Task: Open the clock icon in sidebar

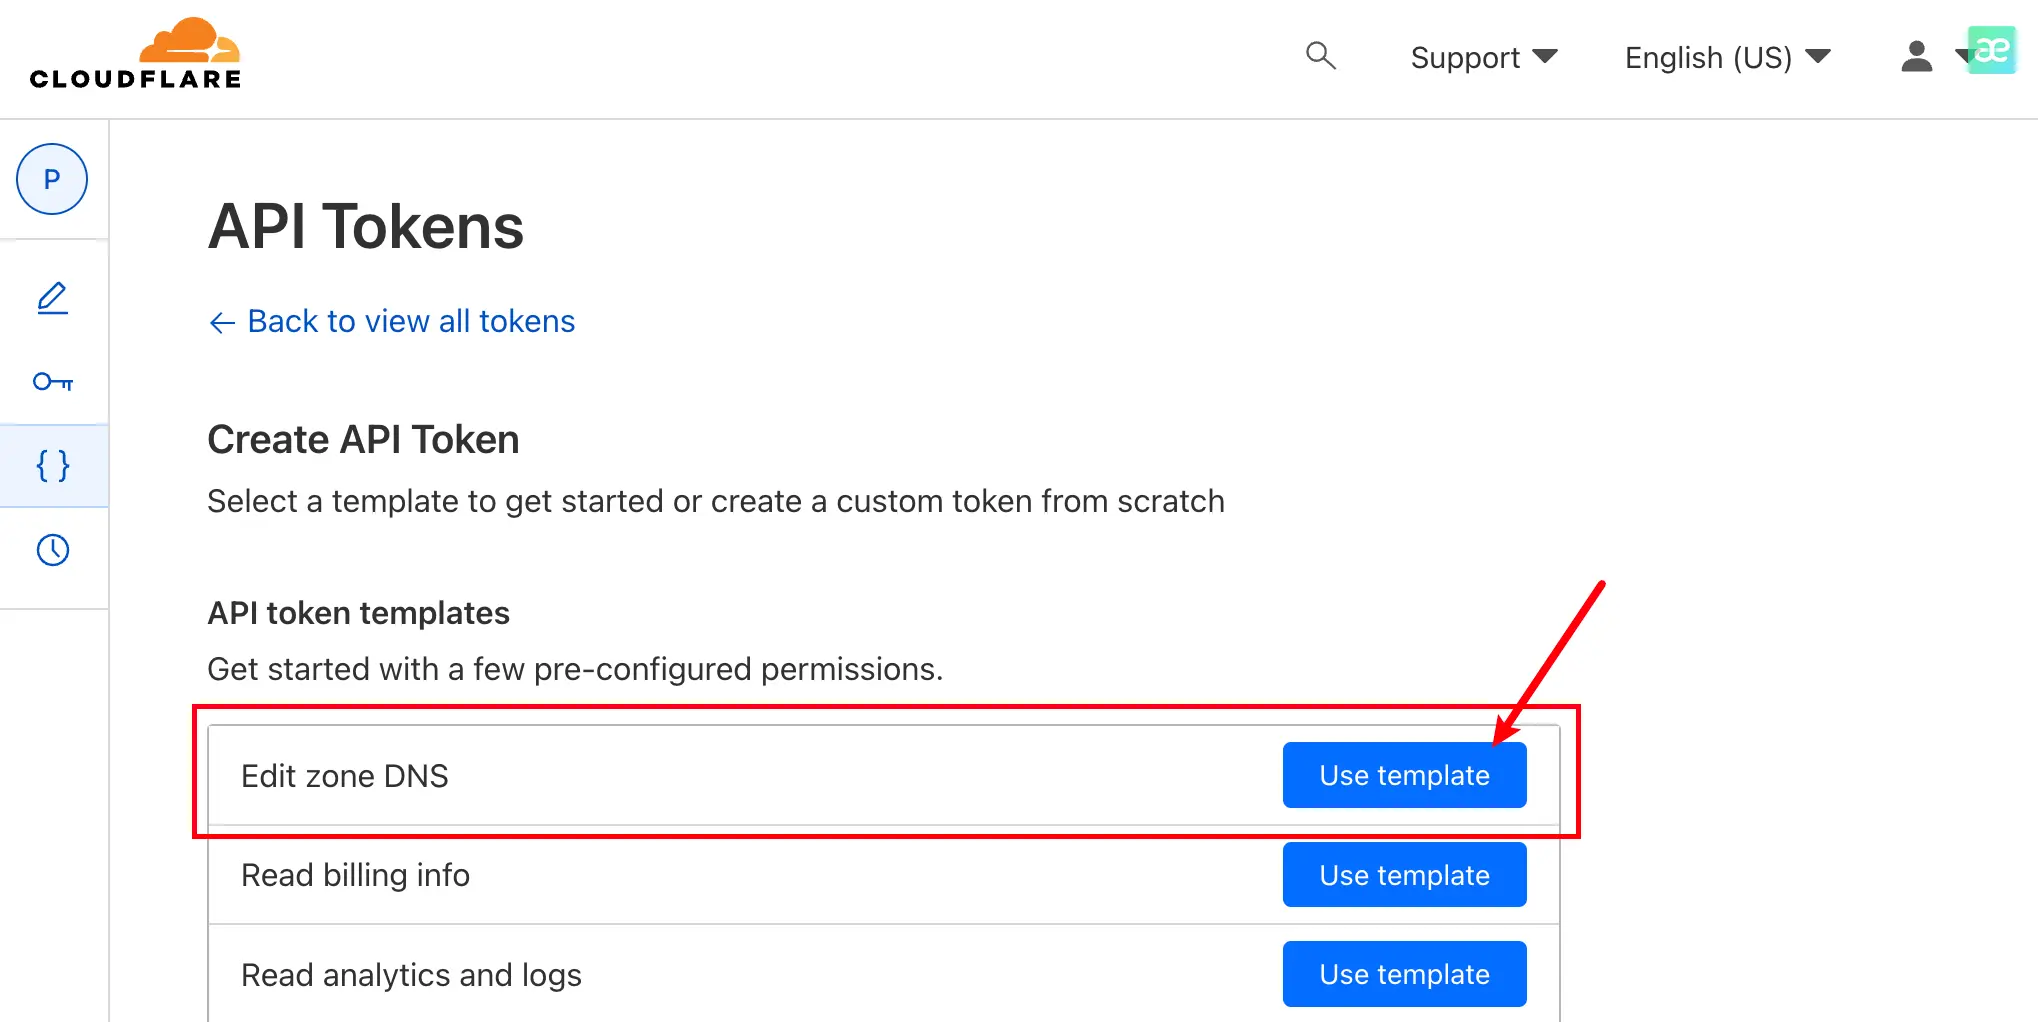Action: [x=53, y=550]
